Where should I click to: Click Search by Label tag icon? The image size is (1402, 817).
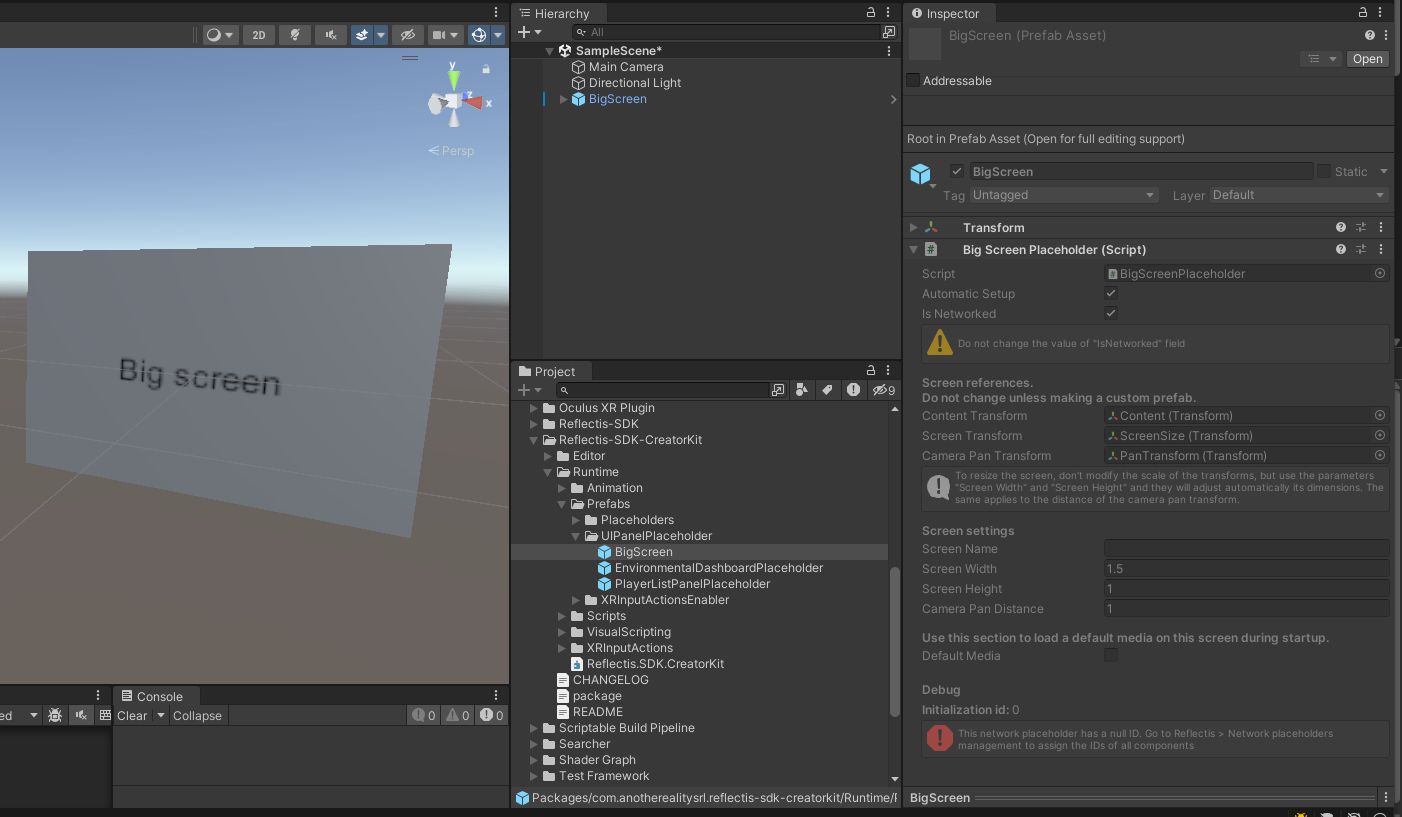click(x=827, y=390)
